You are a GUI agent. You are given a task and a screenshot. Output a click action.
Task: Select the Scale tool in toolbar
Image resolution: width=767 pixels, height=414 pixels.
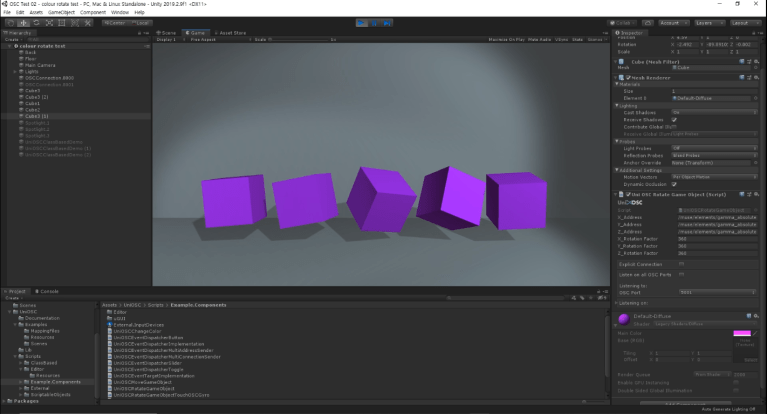50,21
